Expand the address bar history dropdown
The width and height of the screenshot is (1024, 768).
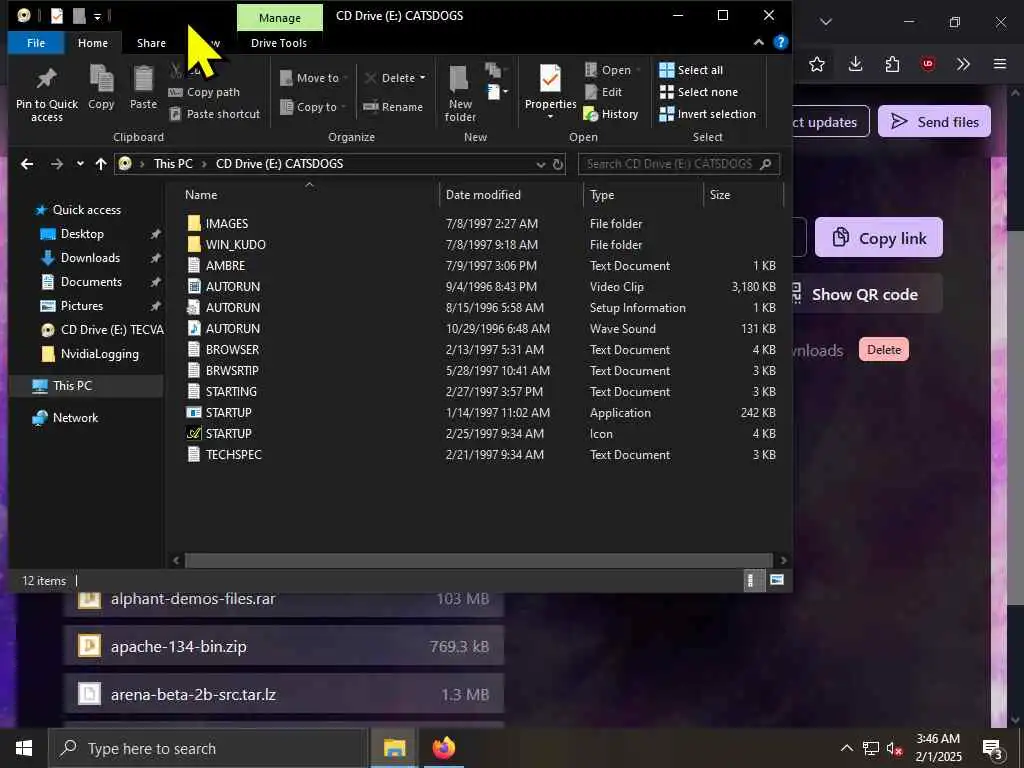coord(540,165)
